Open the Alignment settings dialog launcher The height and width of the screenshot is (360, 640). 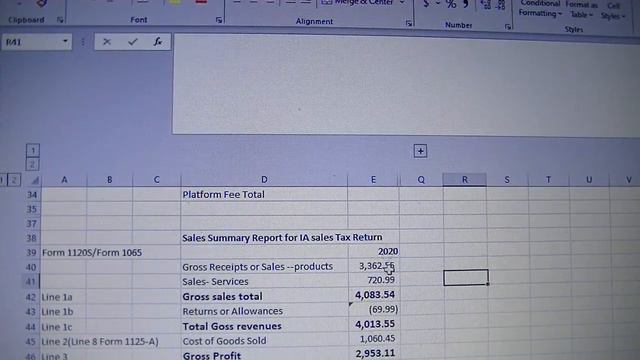point(409,23)
